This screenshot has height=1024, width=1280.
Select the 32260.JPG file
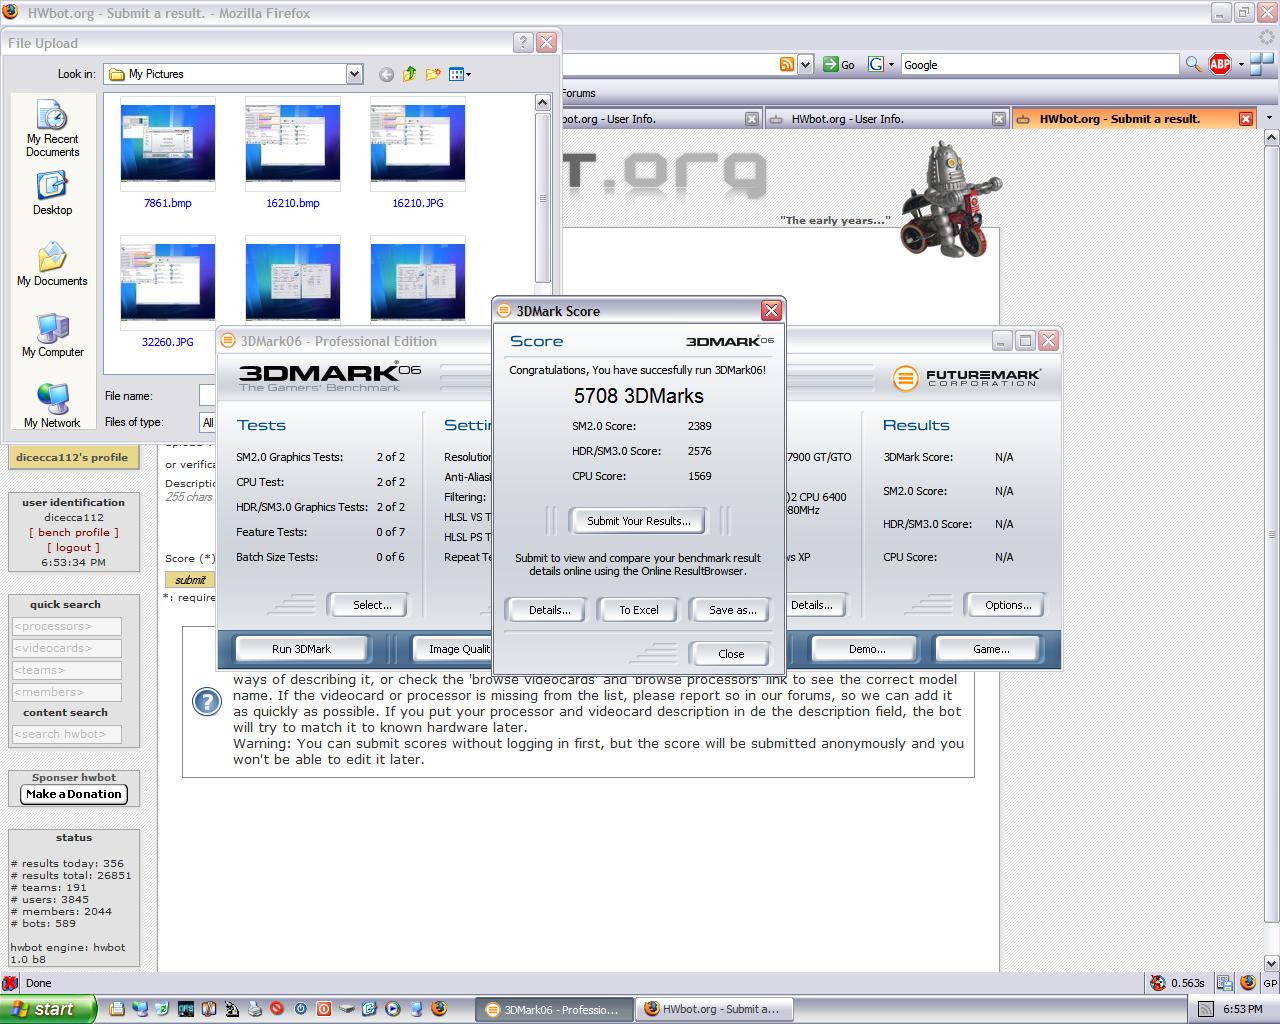click(x=167, y=291)
